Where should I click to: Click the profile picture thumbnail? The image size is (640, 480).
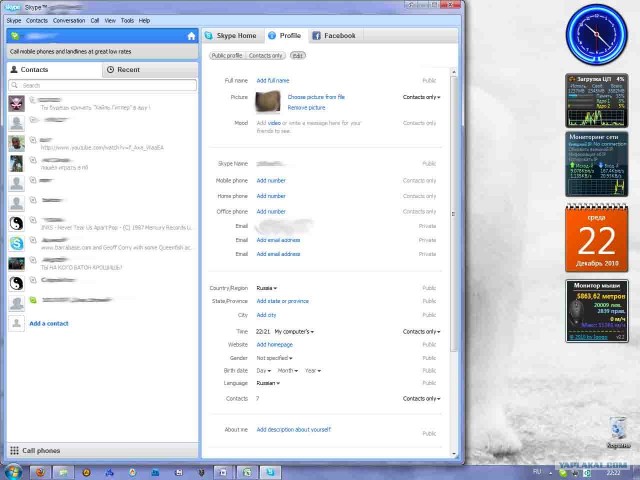click(268, 102)
